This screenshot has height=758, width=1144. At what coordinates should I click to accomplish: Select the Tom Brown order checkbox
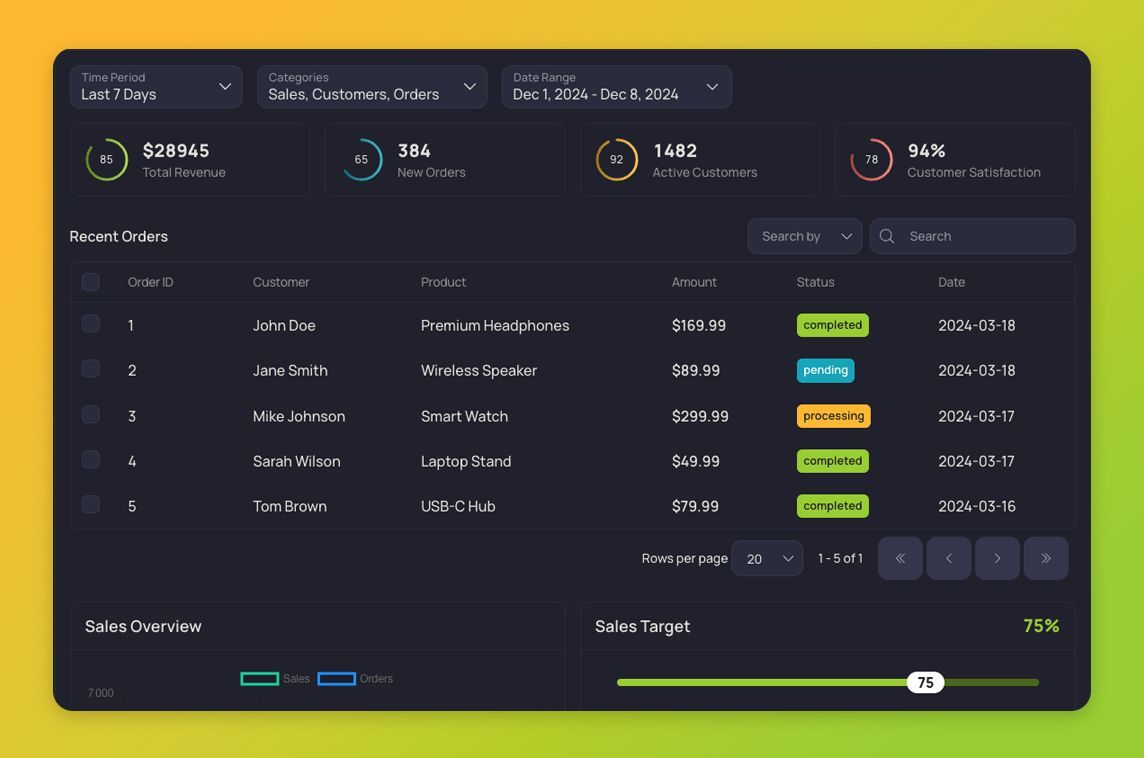90,504
